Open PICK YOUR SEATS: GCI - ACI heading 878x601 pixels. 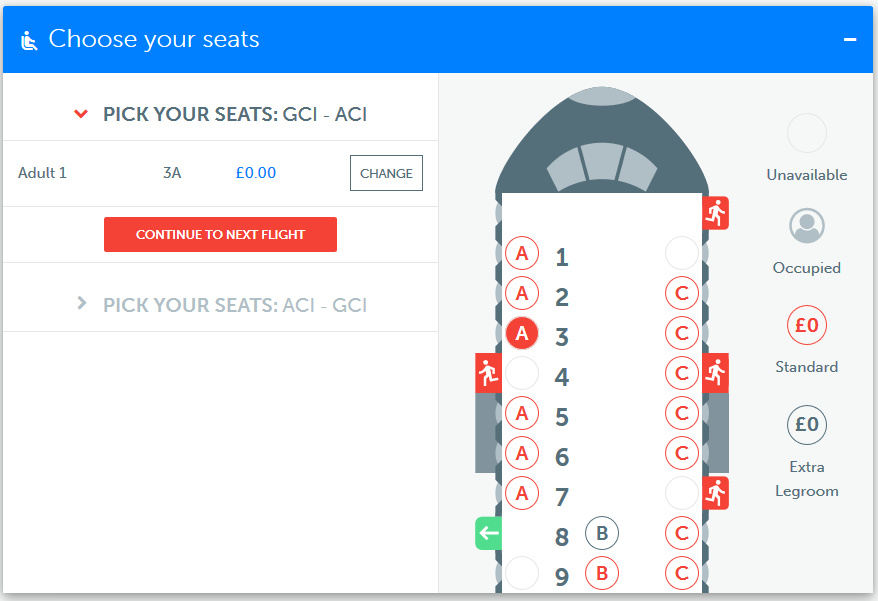pos(235,114)
